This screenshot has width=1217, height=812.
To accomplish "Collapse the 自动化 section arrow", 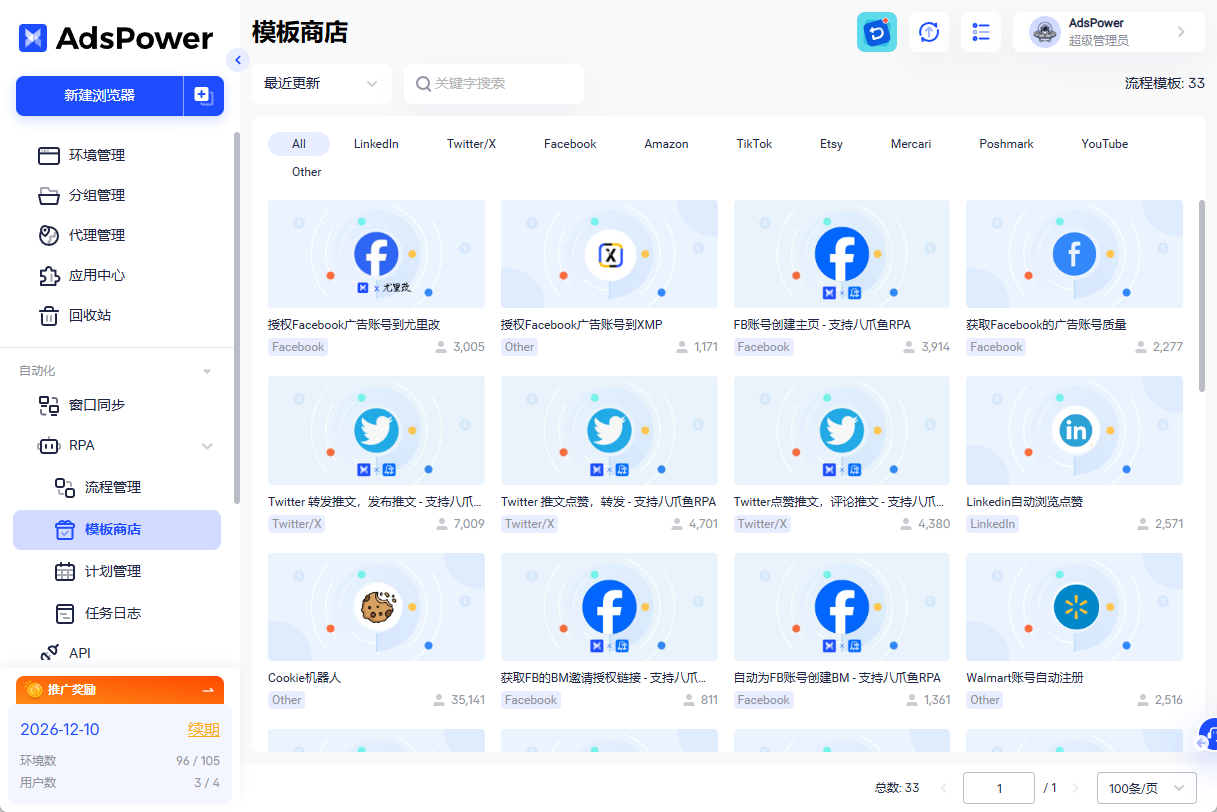I will [x=207, y=371].
